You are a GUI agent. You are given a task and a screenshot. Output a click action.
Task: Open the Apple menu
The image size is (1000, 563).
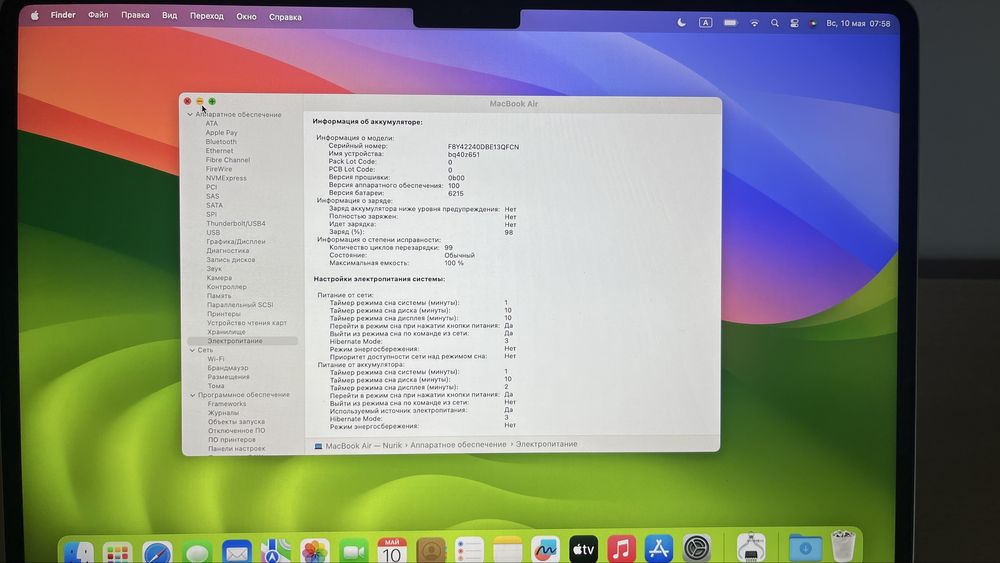[x=34, y=15]
